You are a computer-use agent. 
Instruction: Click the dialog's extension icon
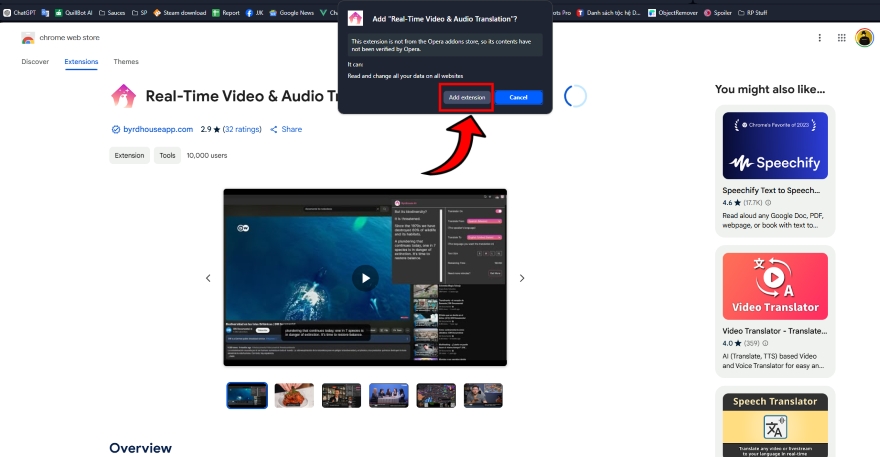(x=355, y=19)
